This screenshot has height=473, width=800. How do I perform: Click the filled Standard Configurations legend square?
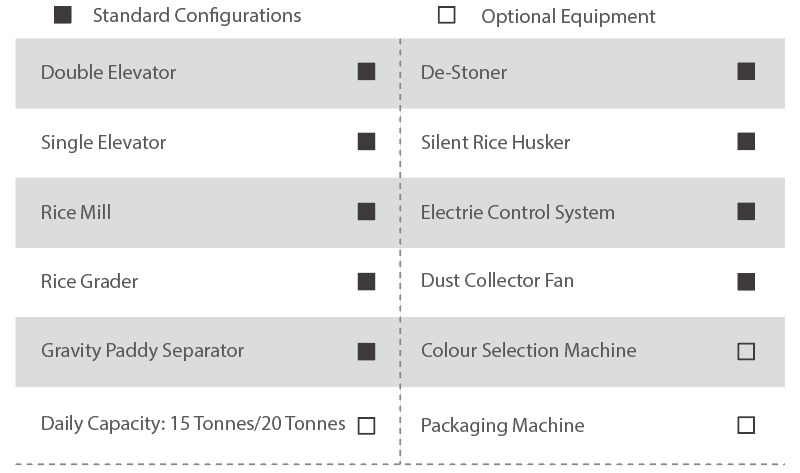[62, 16]
